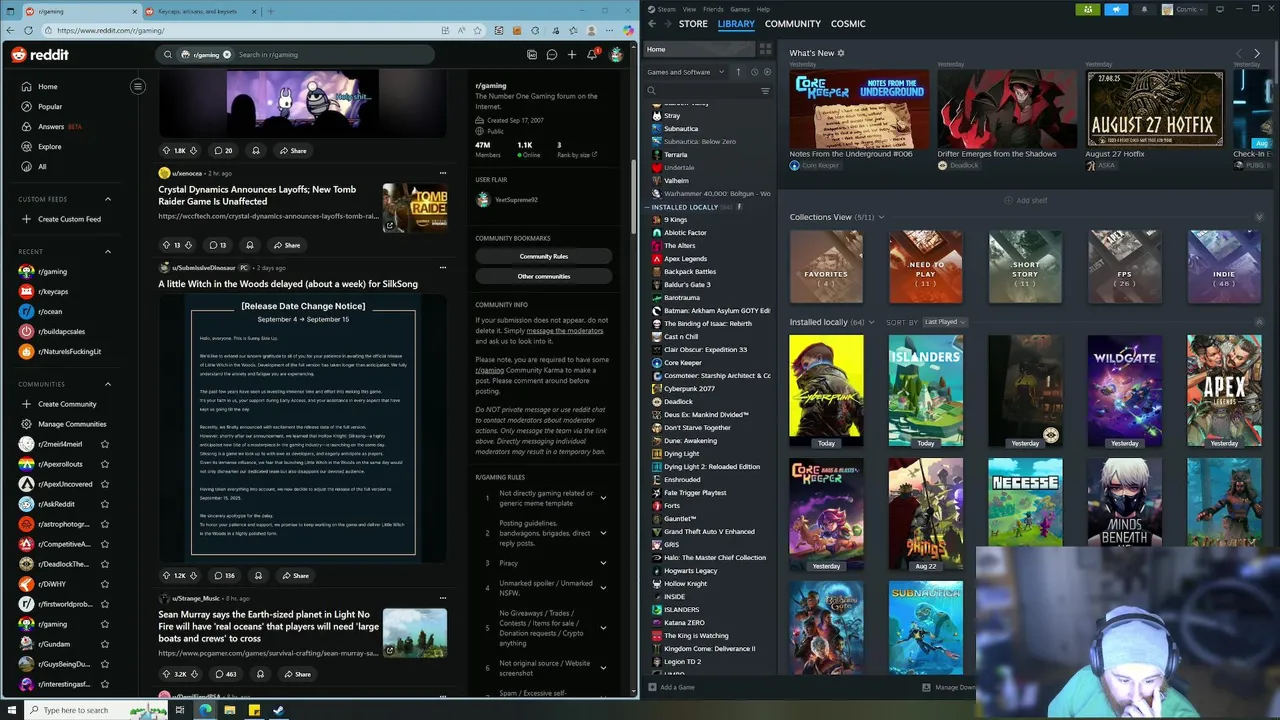Open What's New settings gear in Steam
1280x720 pixels.
click(841, 53)
